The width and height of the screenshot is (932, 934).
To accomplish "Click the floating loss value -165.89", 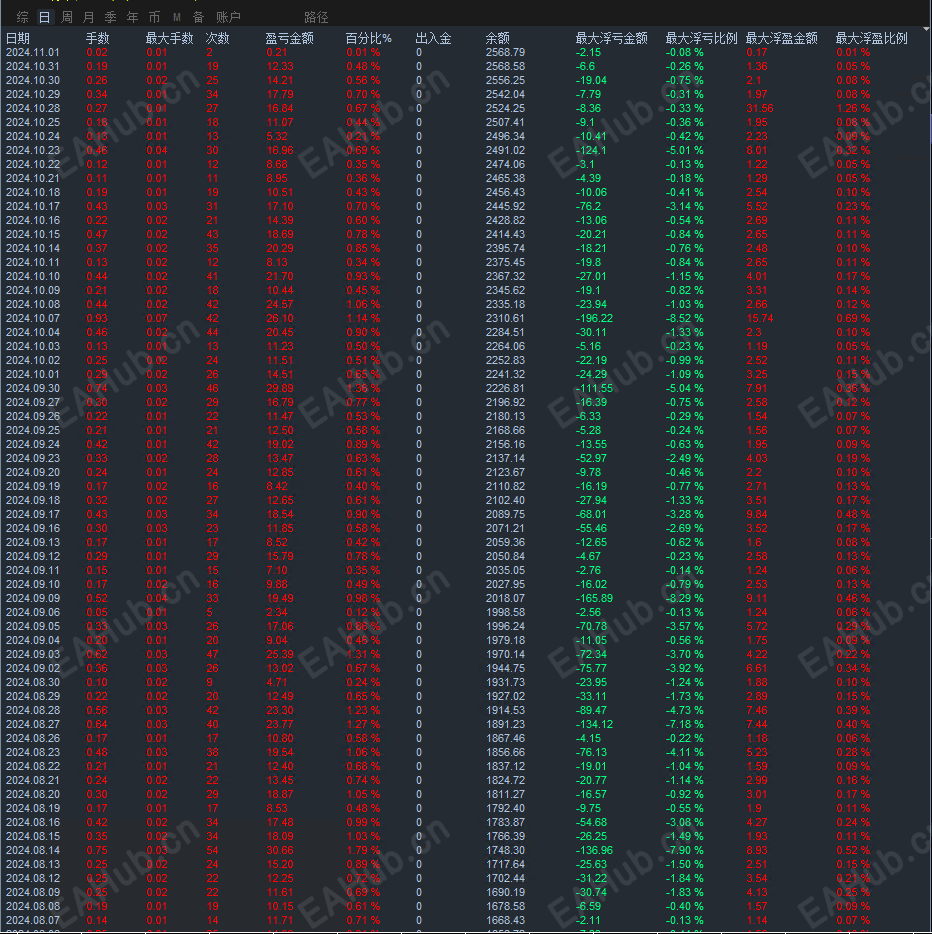I will coord(594,599).
